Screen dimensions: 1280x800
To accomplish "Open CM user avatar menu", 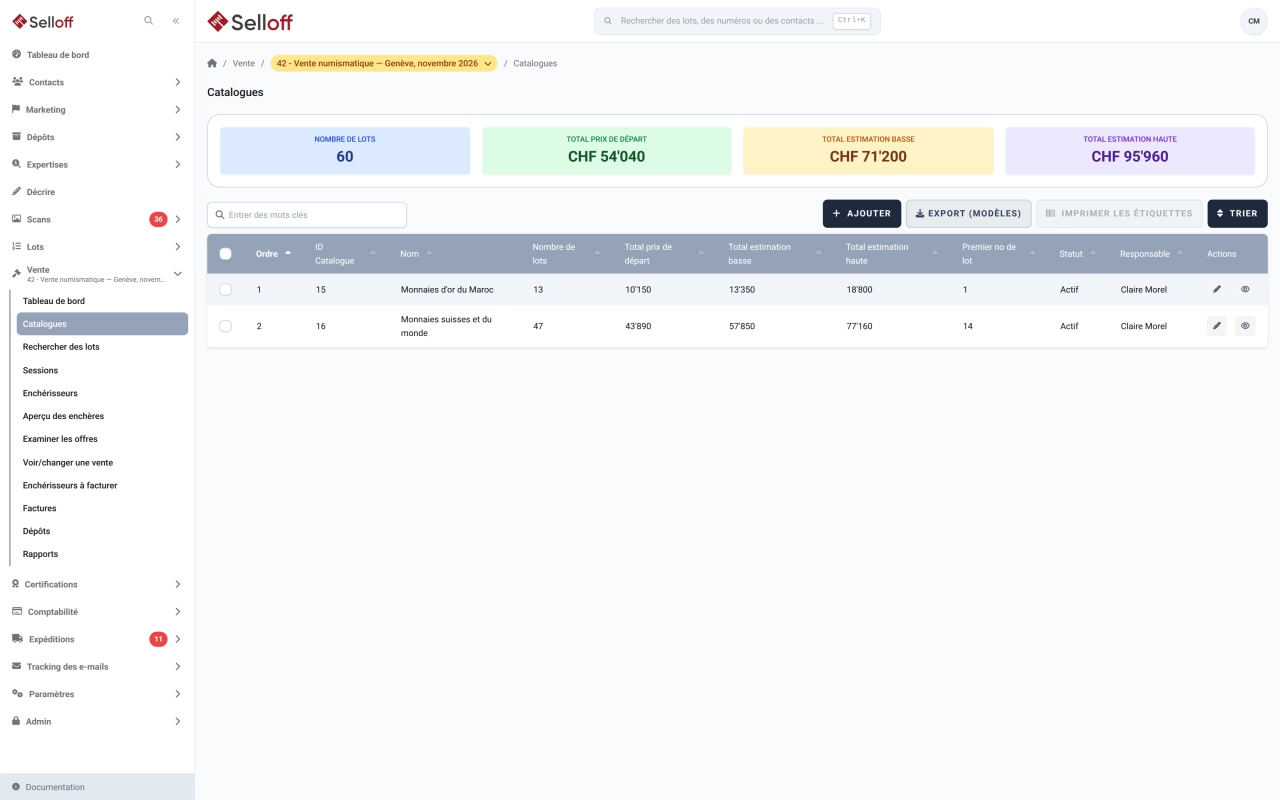I will point(1254,21).
